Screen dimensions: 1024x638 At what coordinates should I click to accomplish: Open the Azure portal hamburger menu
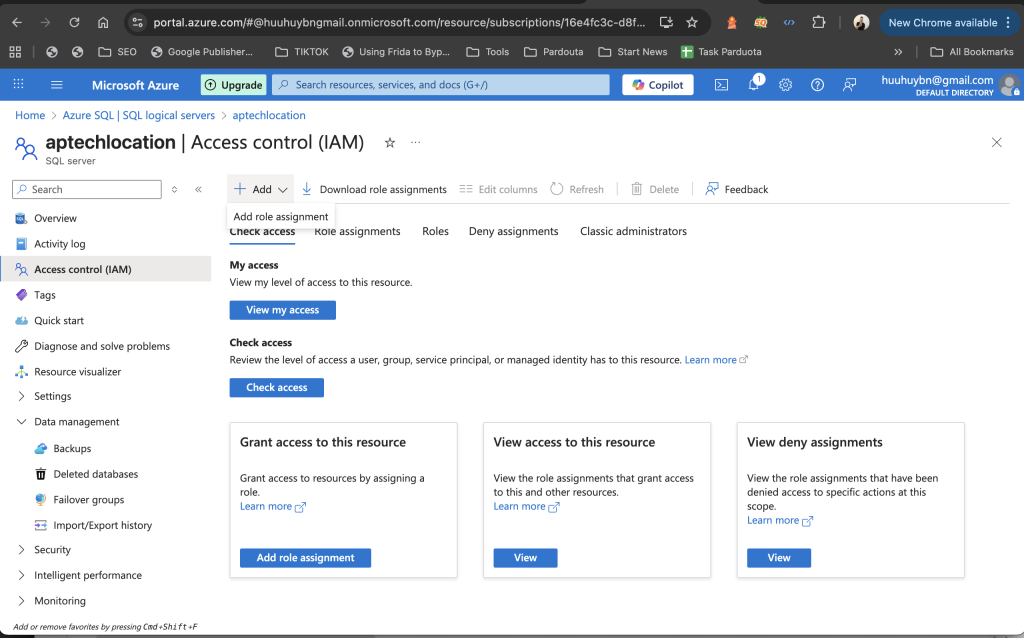pyautogui.click(x=57, y=85)
